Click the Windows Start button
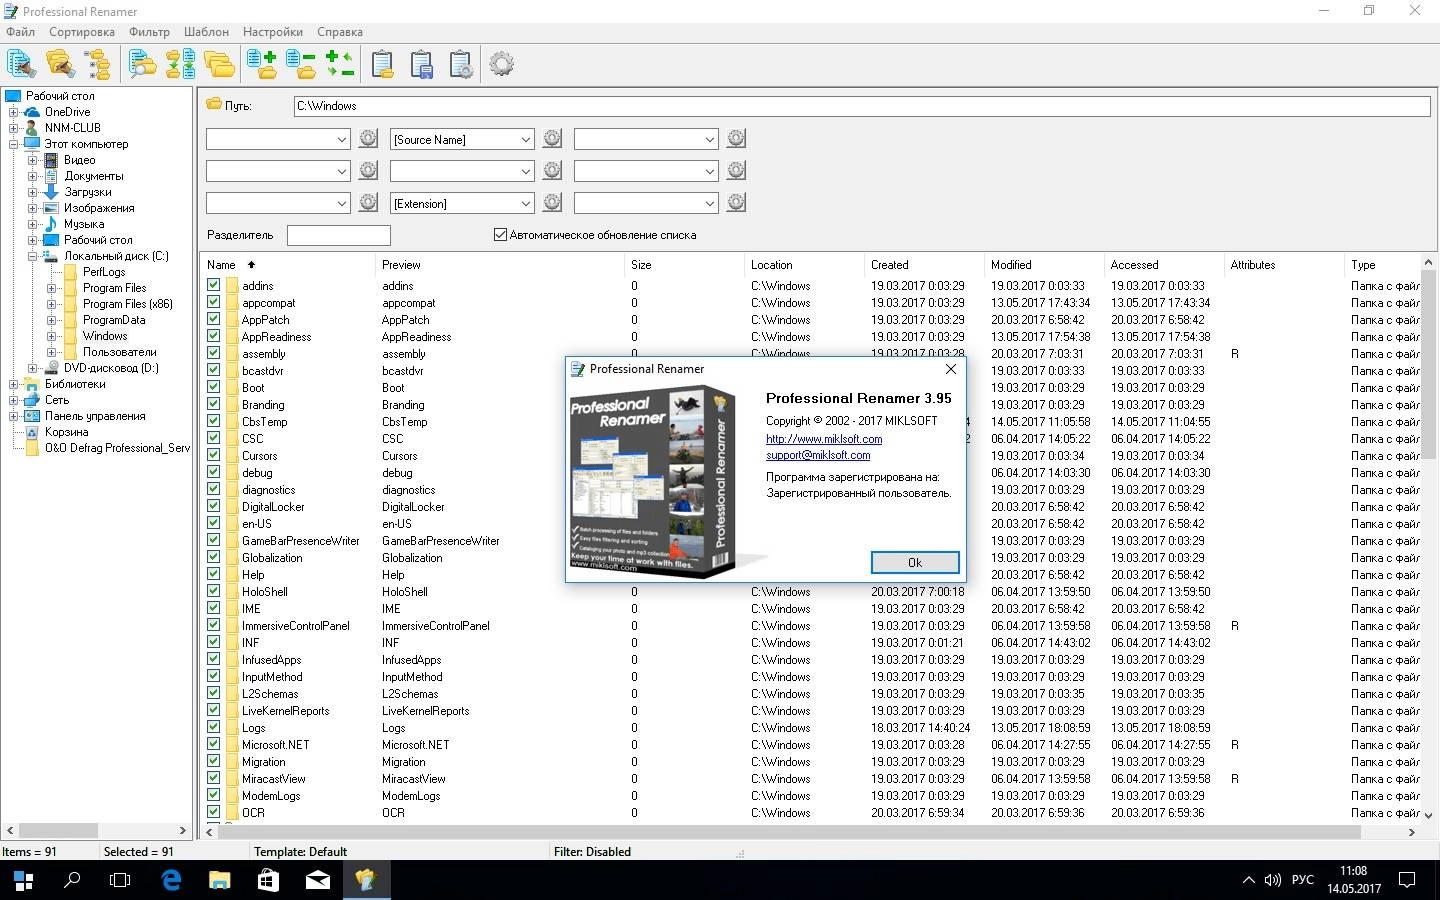Image resolution: width=1440 pixels, height=900 pixels. pyautogui.click(x=24, y=880)
